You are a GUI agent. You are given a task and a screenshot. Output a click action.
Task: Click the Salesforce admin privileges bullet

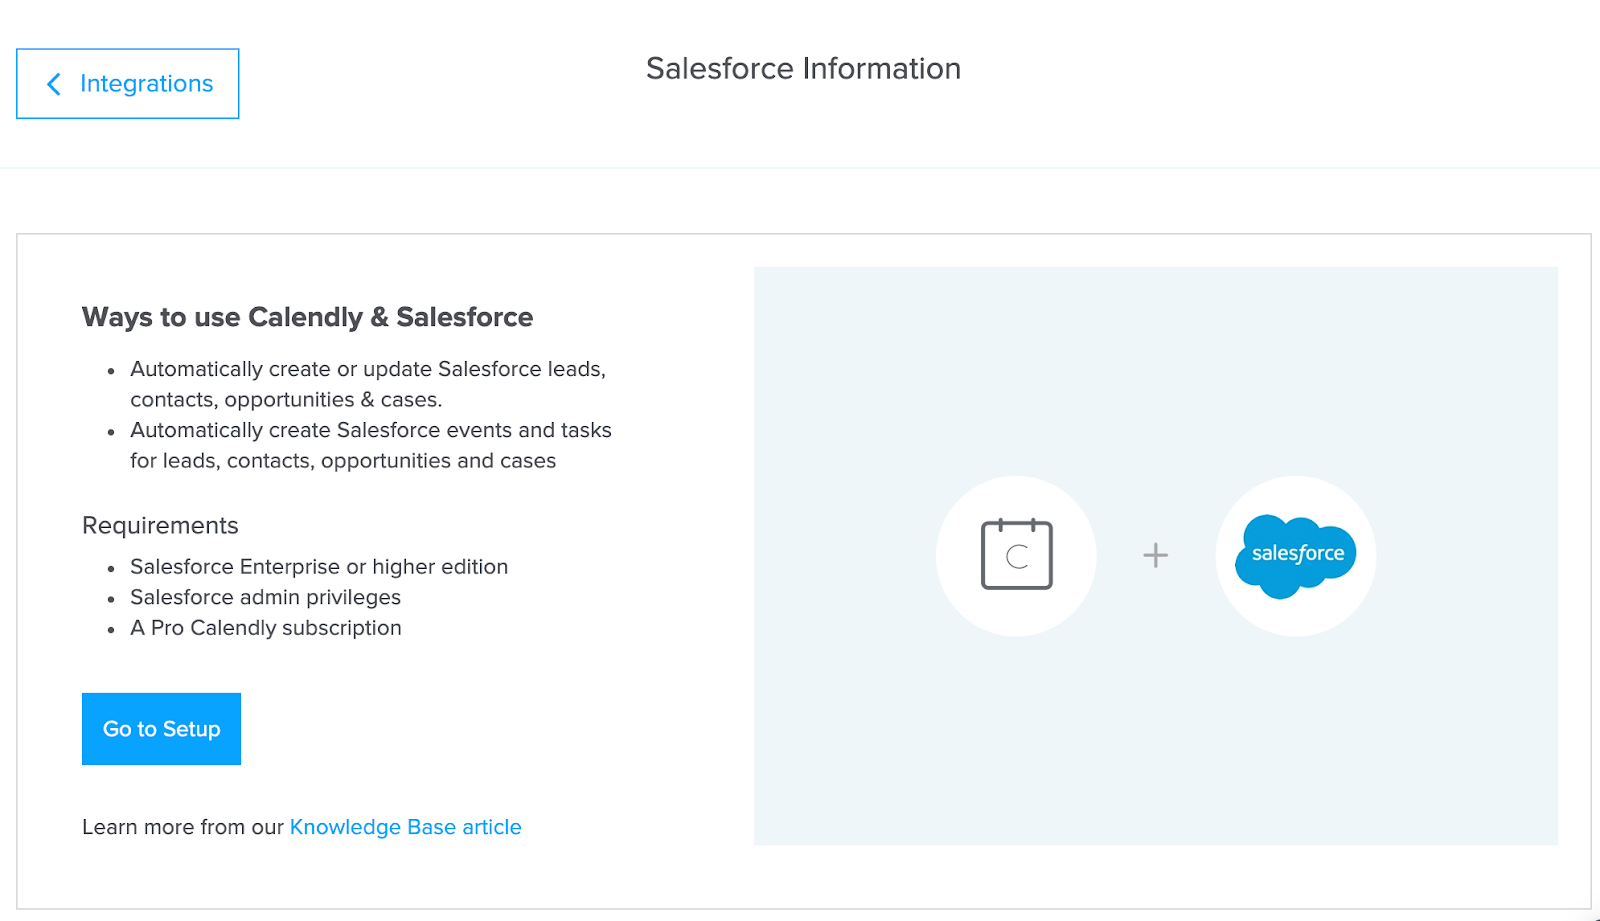(x=265, y=597)
